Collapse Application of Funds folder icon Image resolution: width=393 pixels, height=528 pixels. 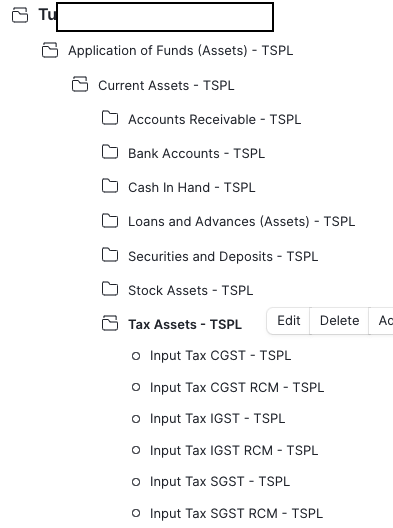click(50, 50)
